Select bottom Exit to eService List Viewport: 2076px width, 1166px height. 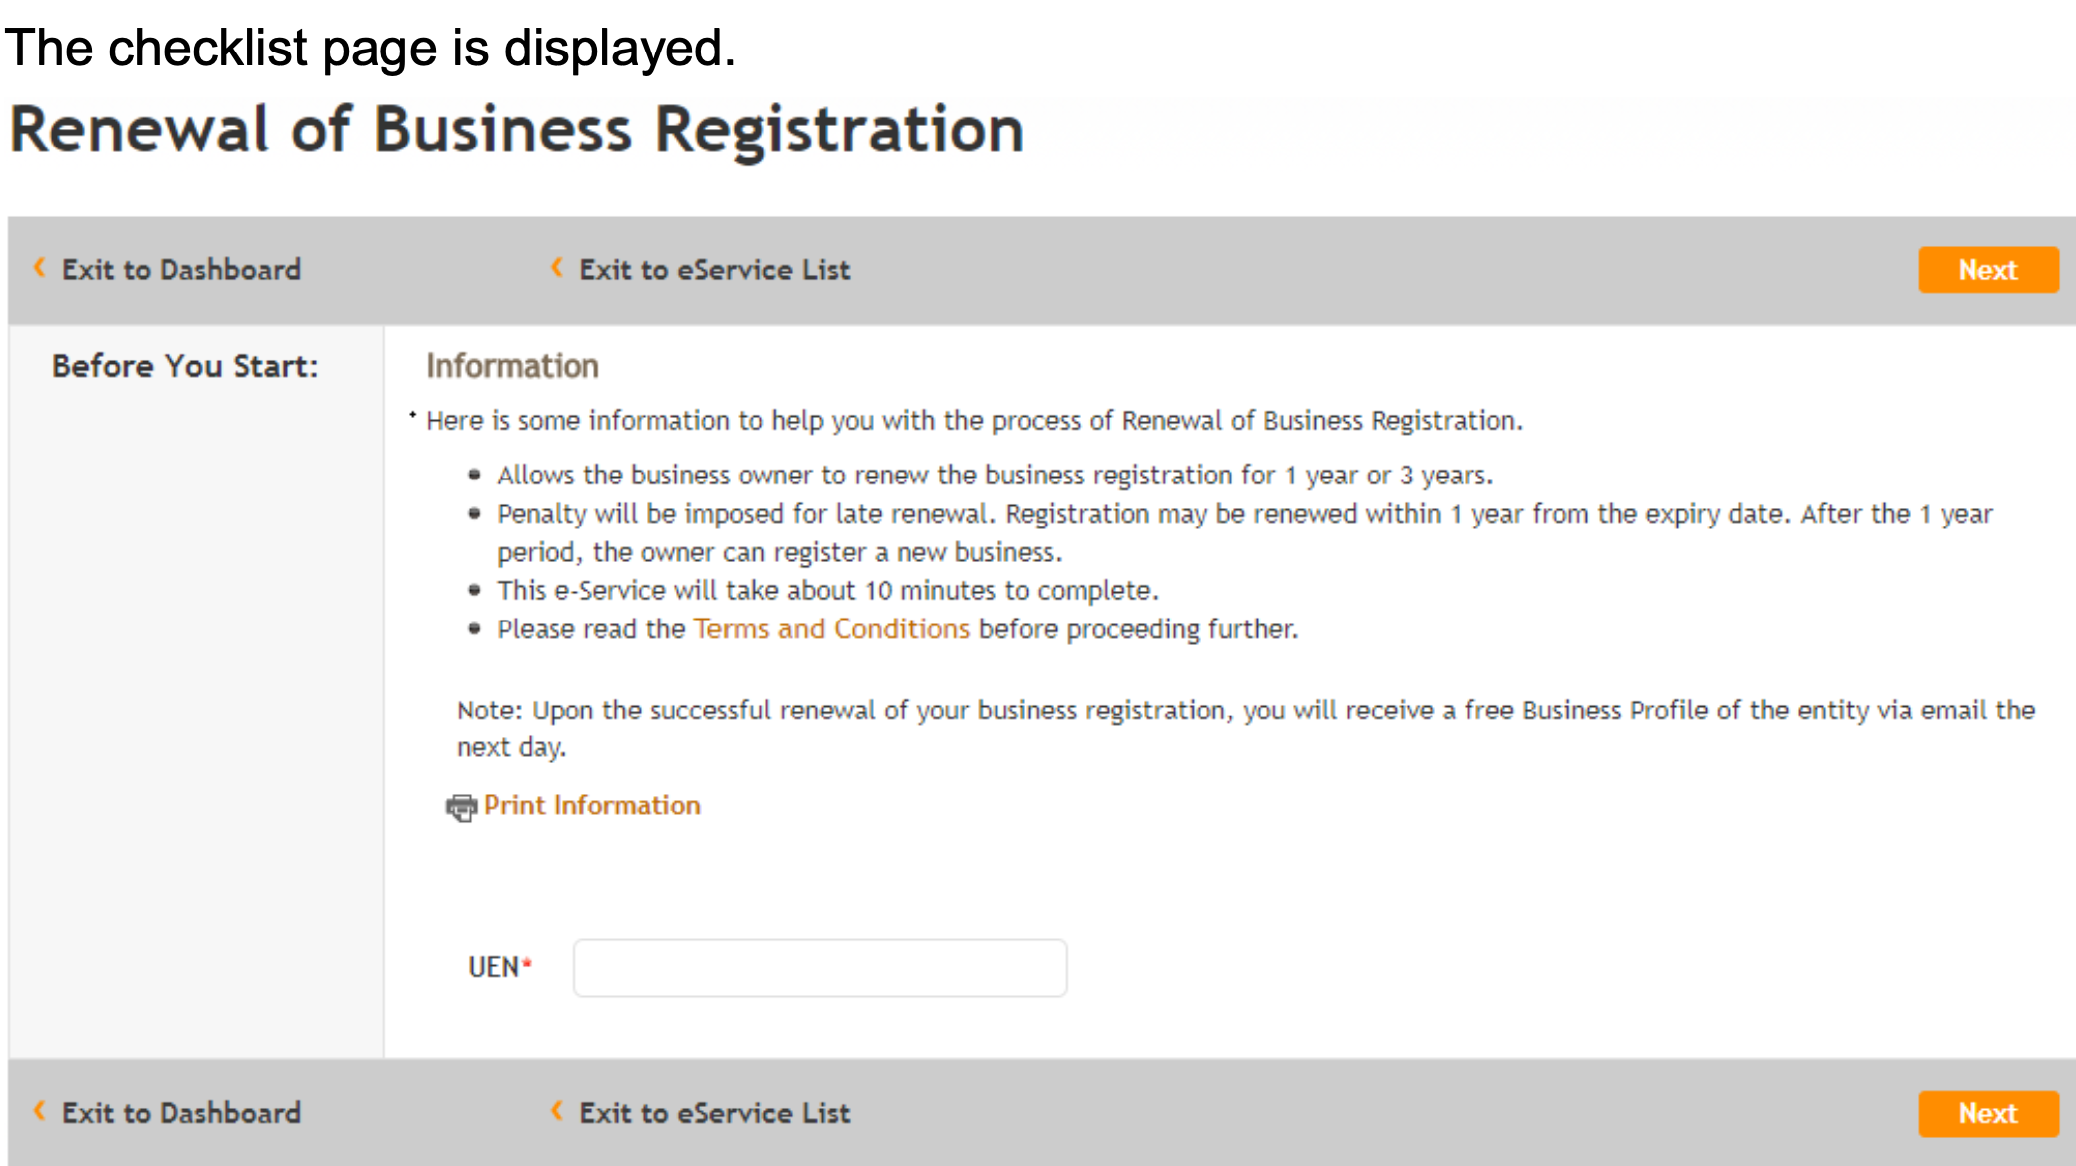(714, 1112)
